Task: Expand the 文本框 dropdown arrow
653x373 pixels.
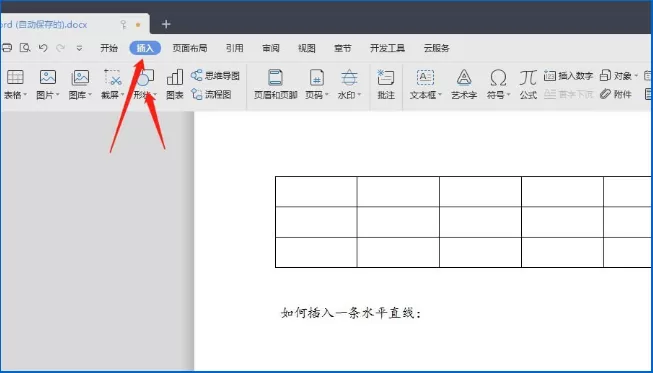Action: [440, 95]
